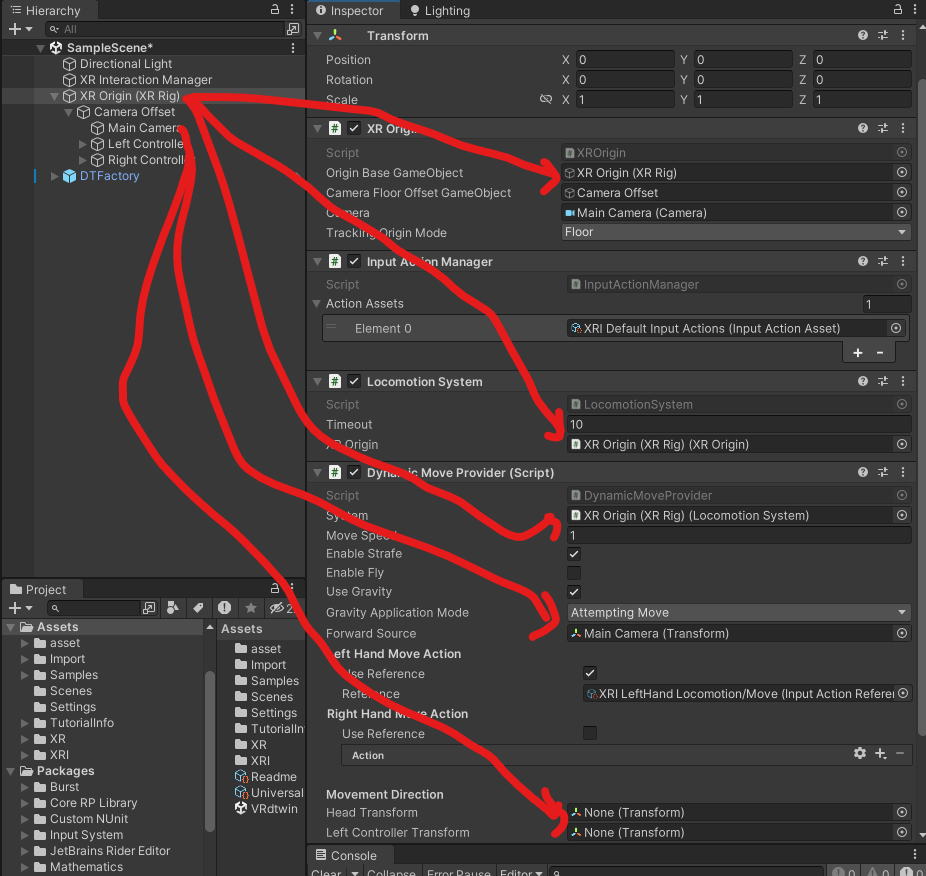Open the Console tab
The image size is (926, 876).
[x=347, y=855]
